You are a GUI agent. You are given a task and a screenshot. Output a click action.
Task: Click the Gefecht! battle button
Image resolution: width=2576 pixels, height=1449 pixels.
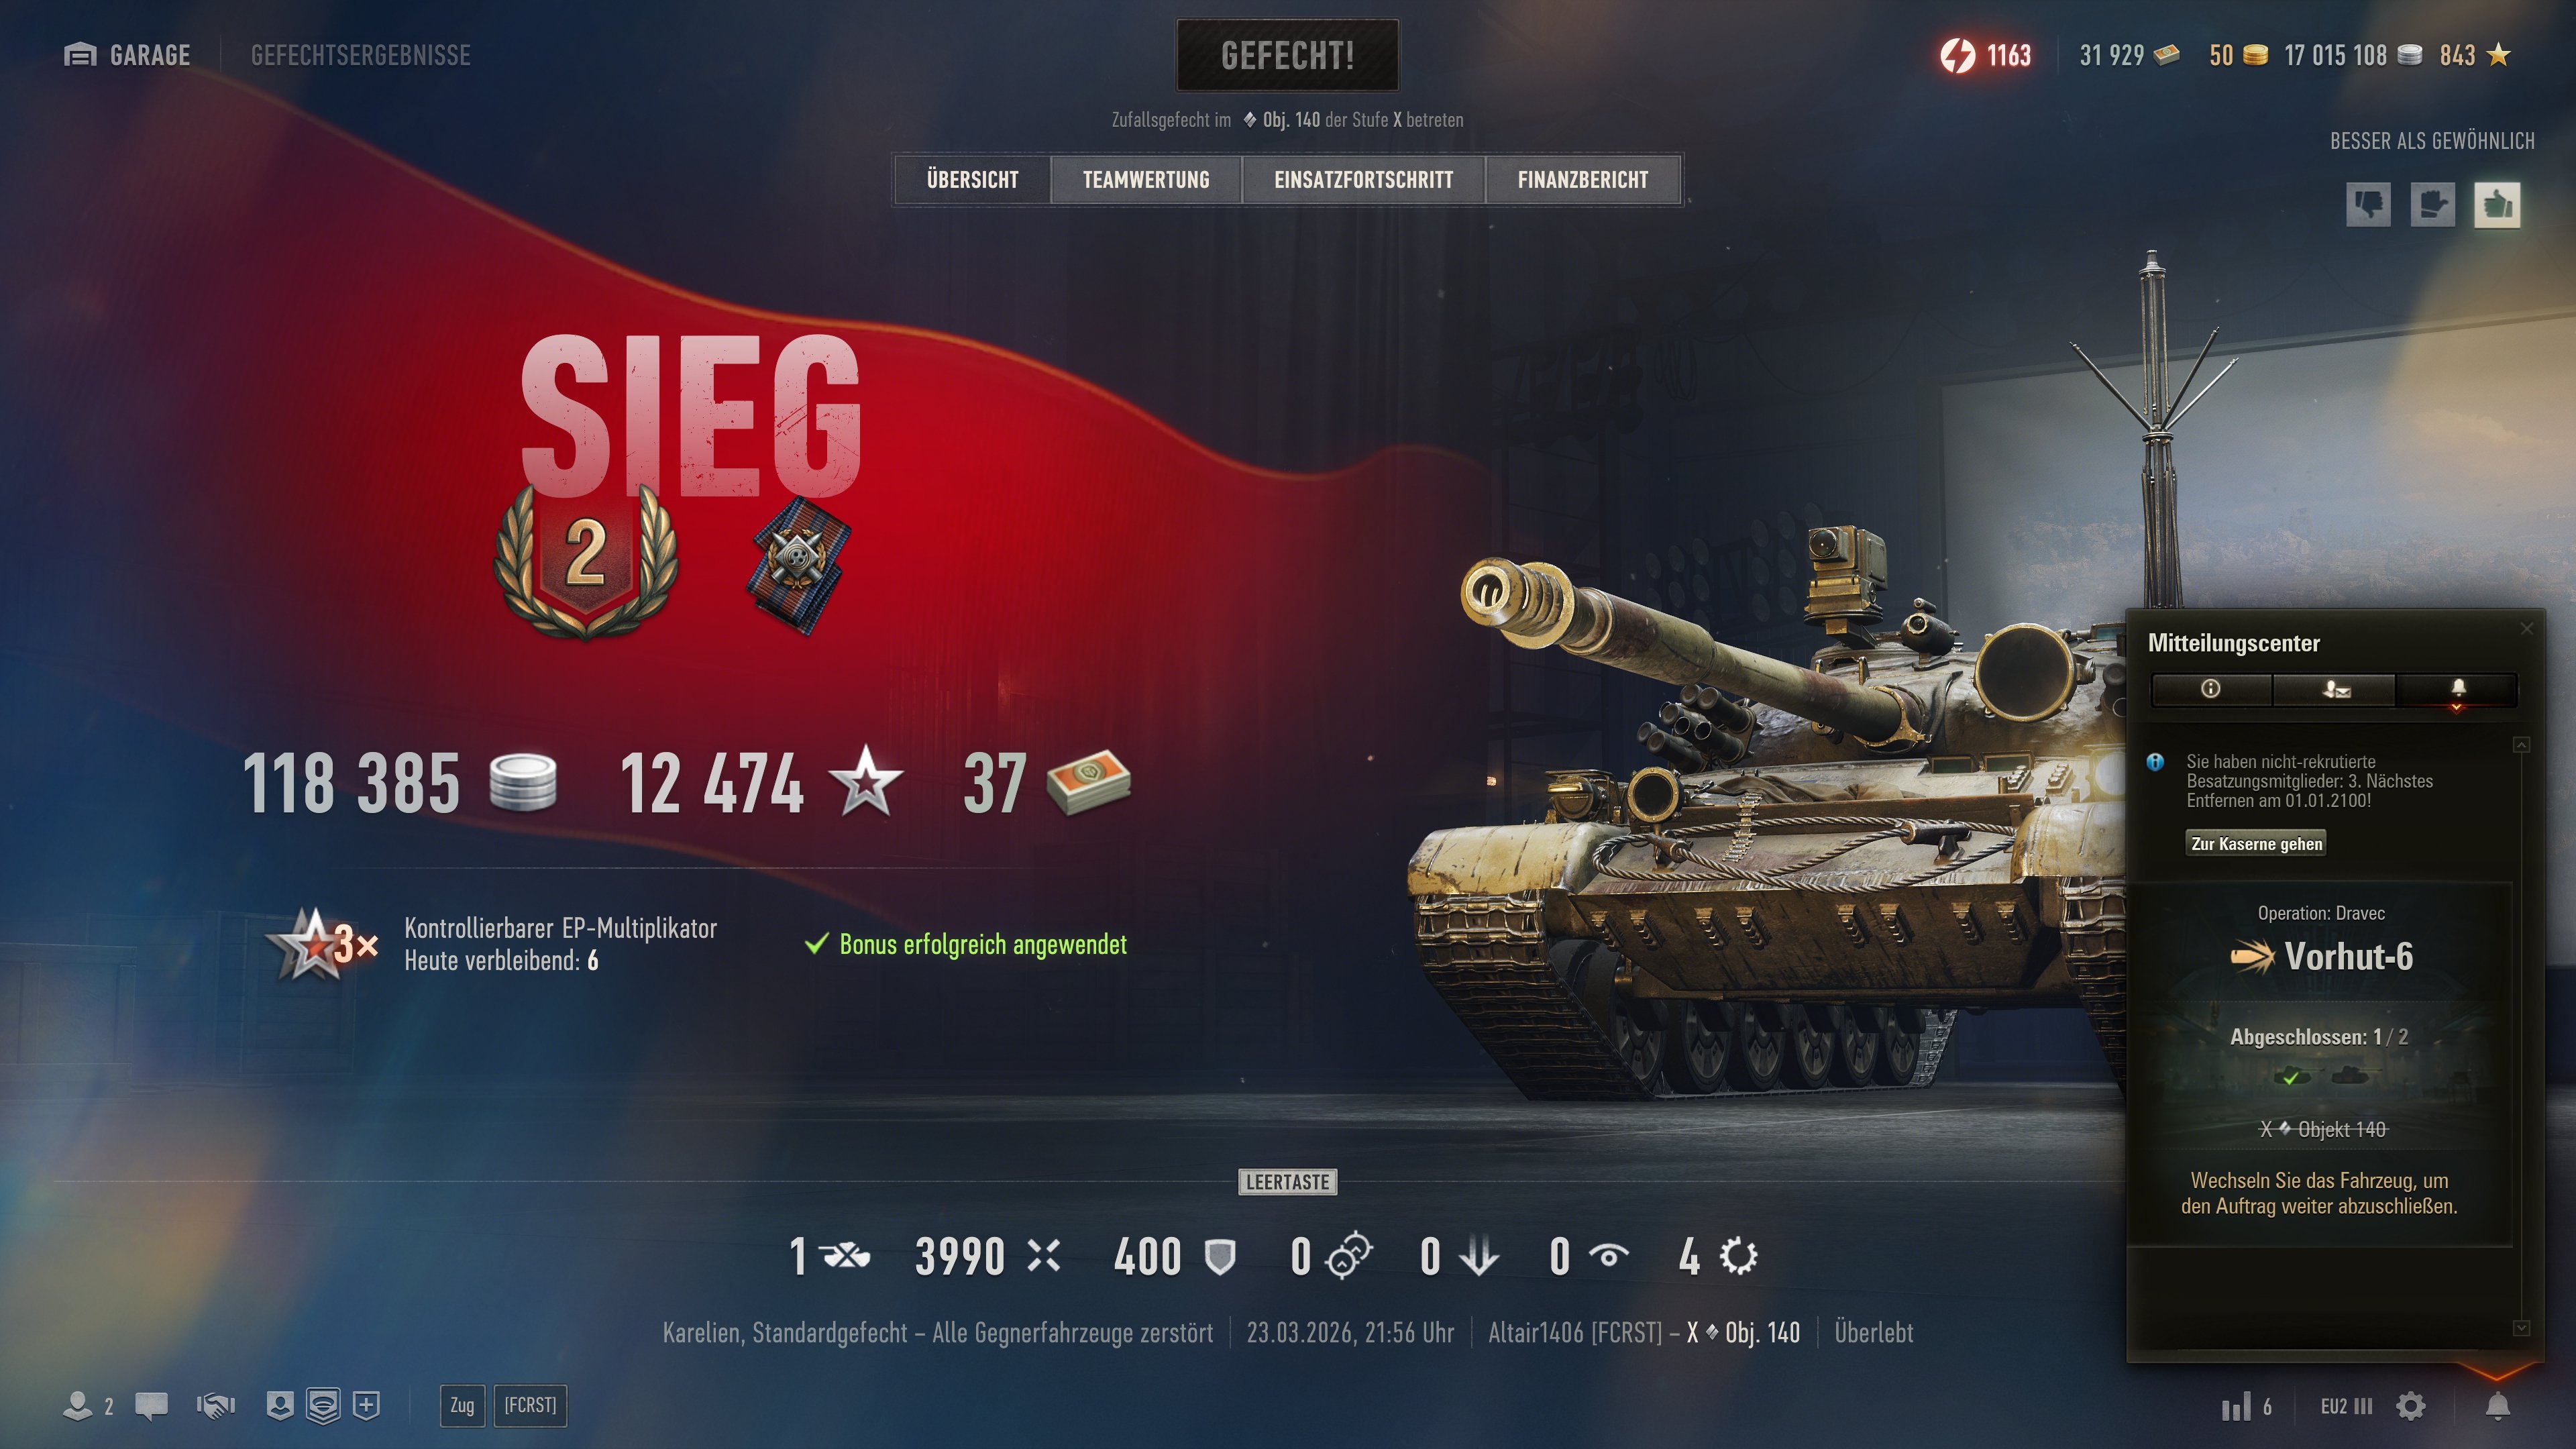[1287, 55]
